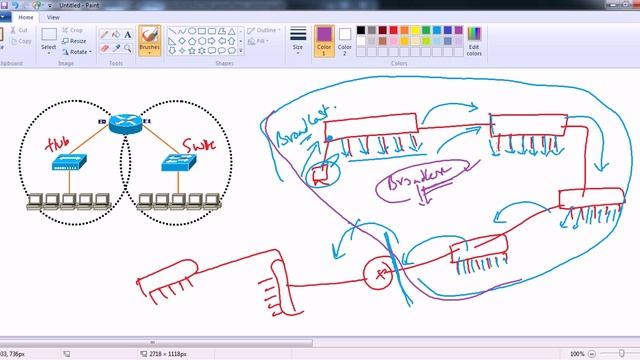Image resolution: width=640 pixels, height=360 pixels.
Task: Open the shape Fill dropdown
Action: (x=259, y=41)
